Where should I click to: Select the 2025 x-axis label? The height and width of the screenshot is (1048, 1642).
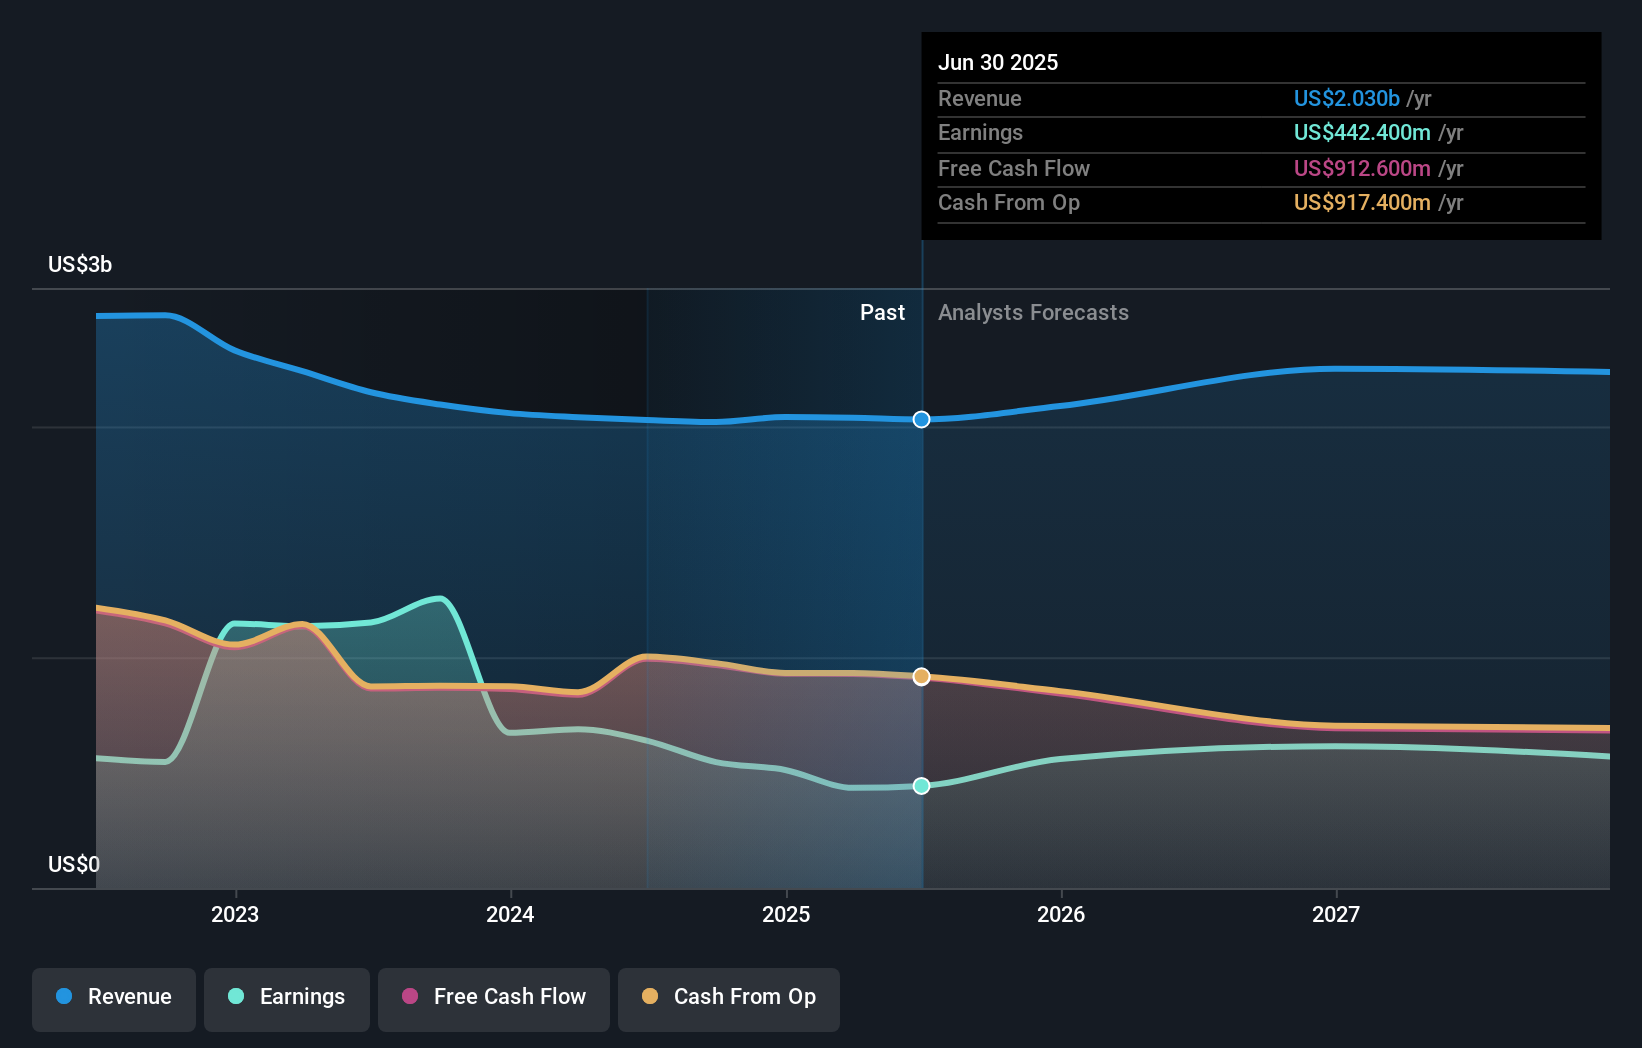[786, 914]
